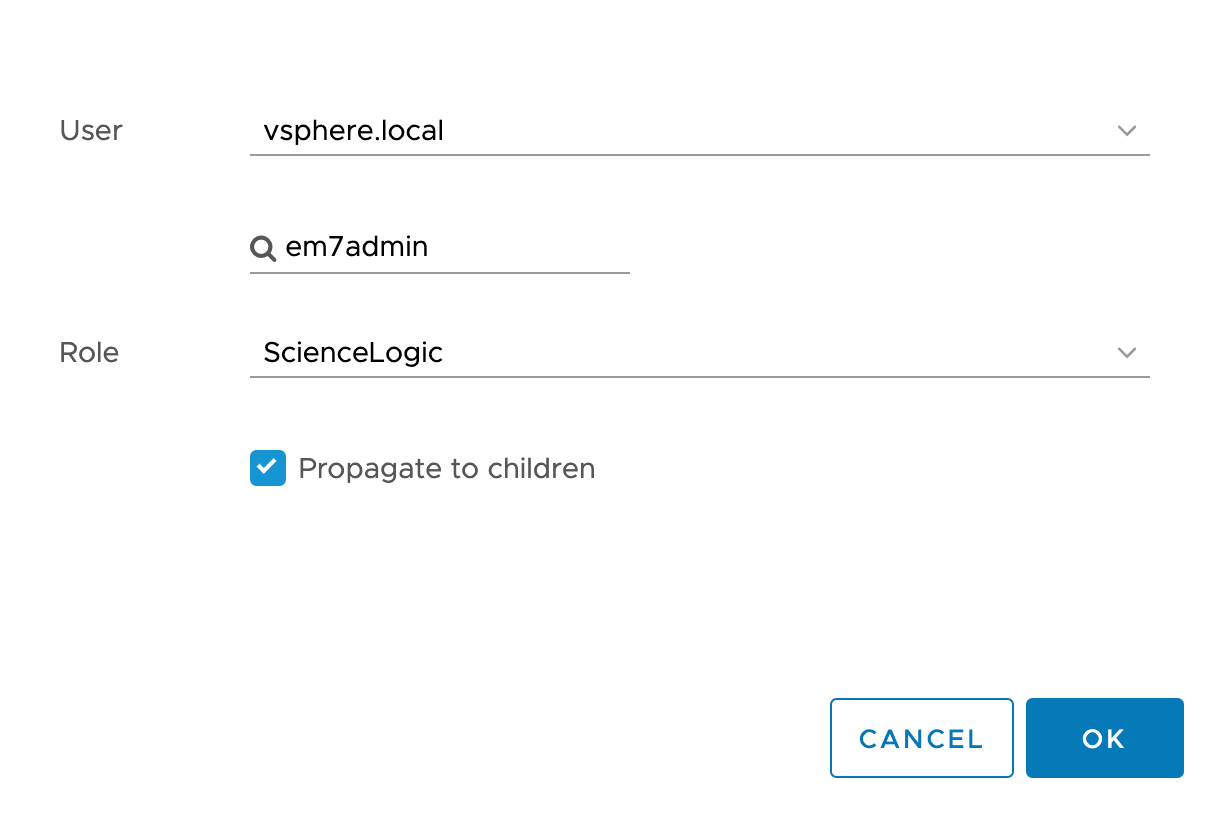Click the magnifier search icon
The height and width of the screenshot is (814, 1232).
point(263,248)
